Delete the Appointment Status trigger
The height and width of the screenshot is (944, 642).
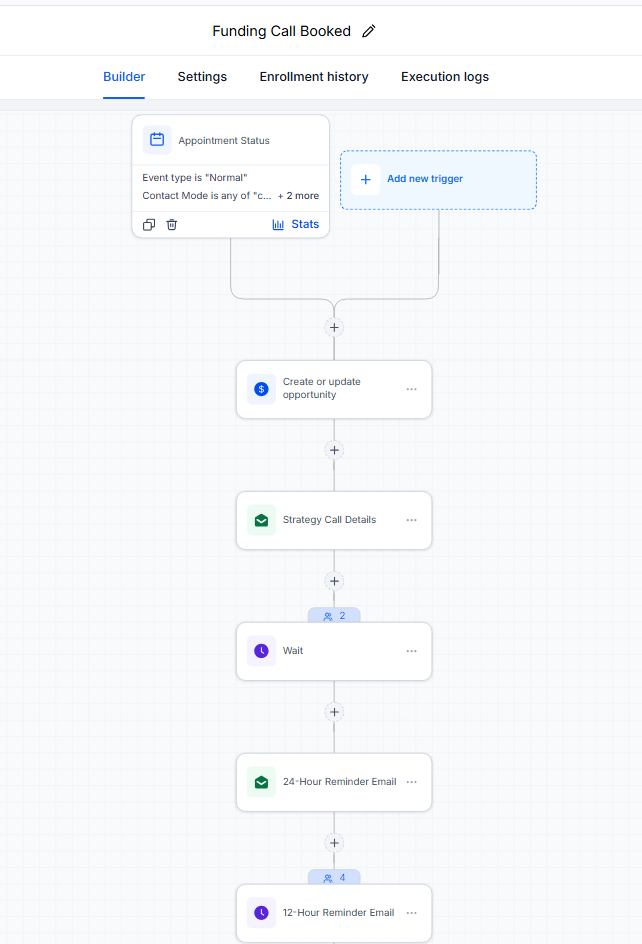[x=172, y=225]
